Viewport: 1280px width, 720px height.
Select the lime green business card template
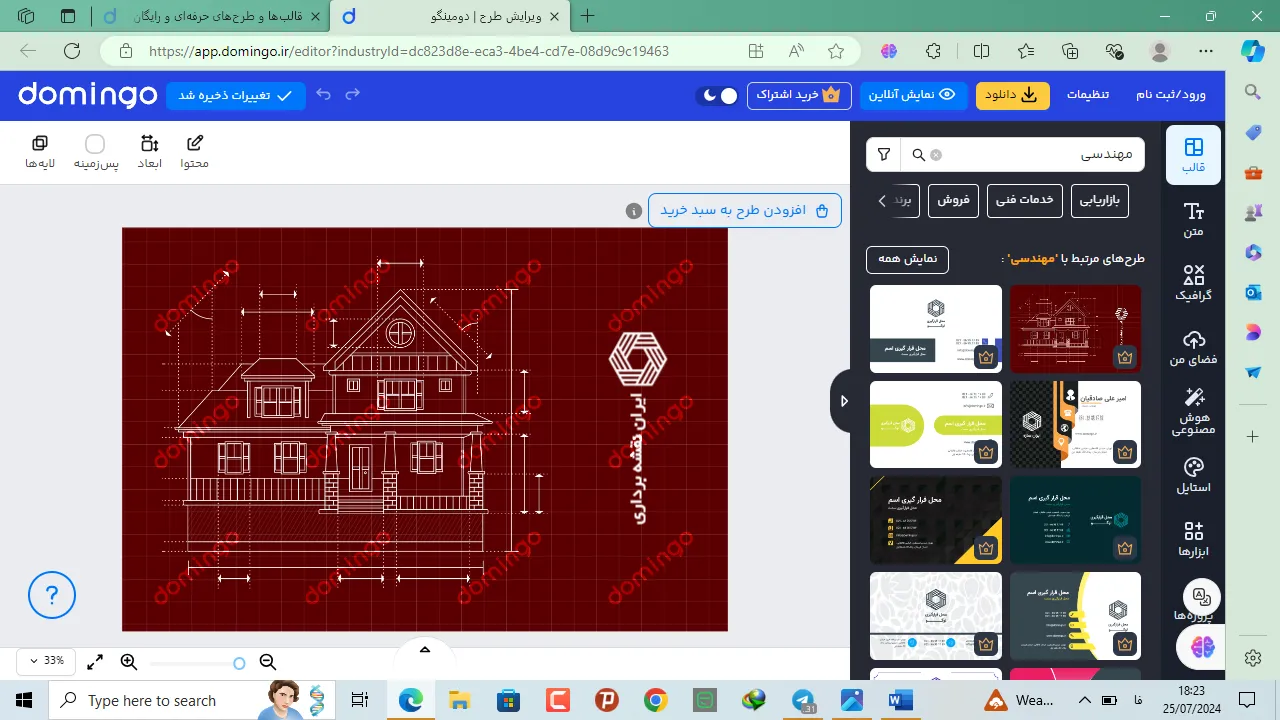(x=936, y=424)
